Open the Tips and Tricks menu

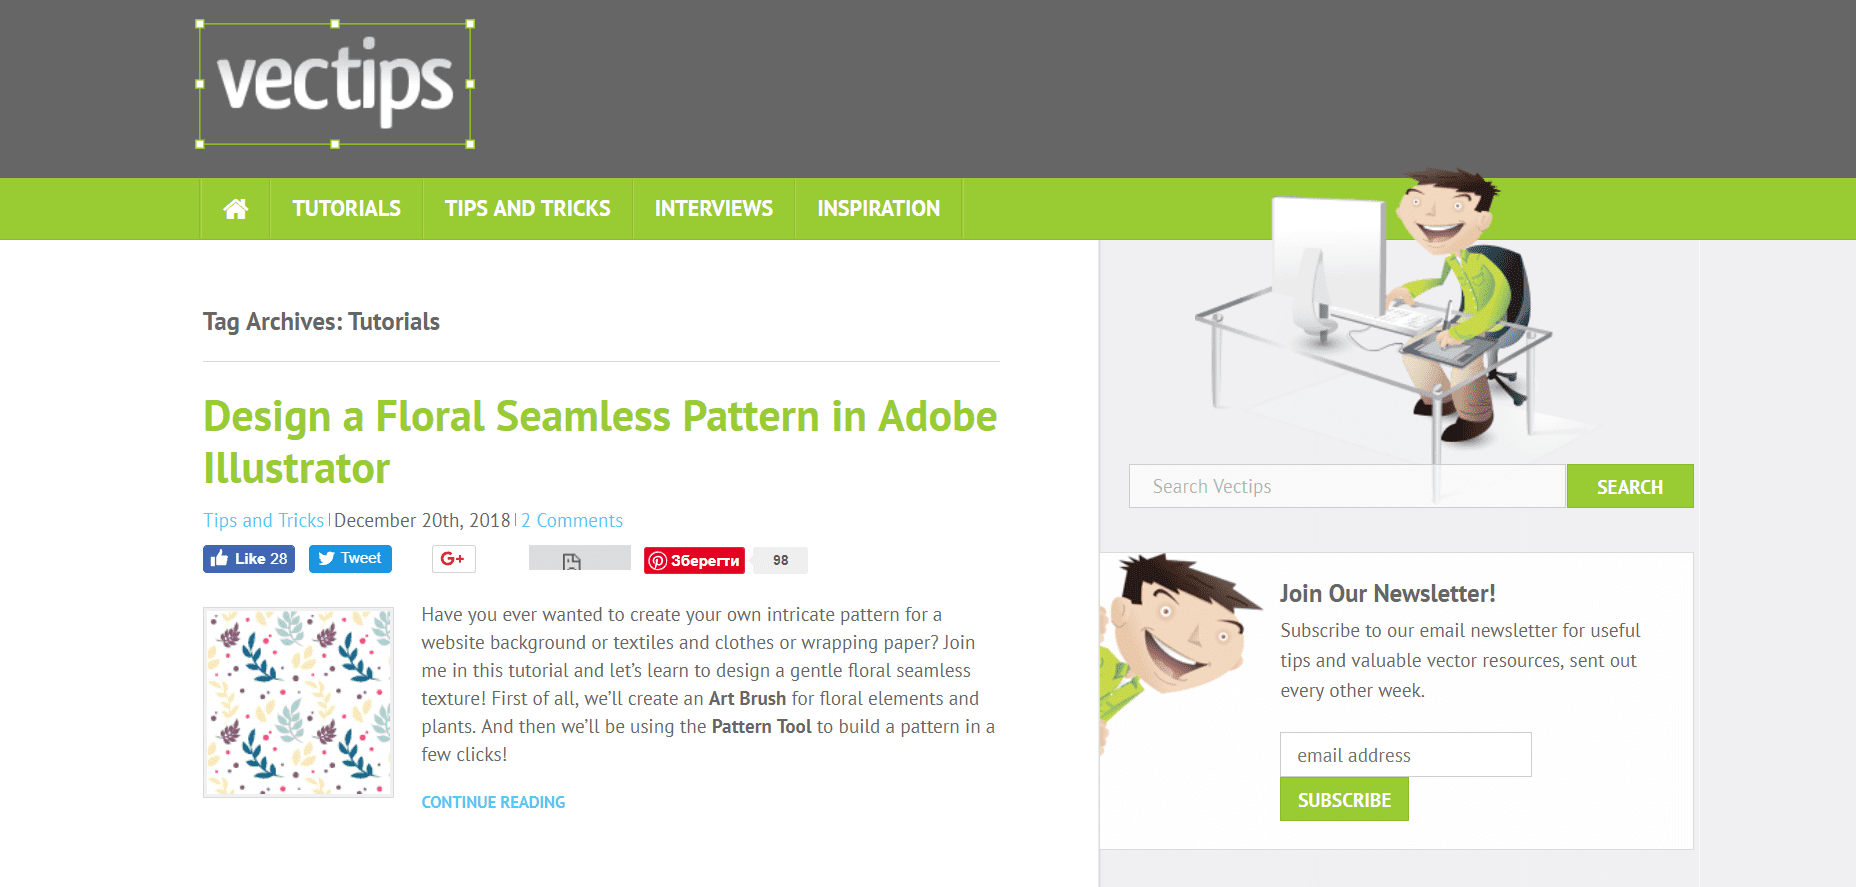point(528,209)
